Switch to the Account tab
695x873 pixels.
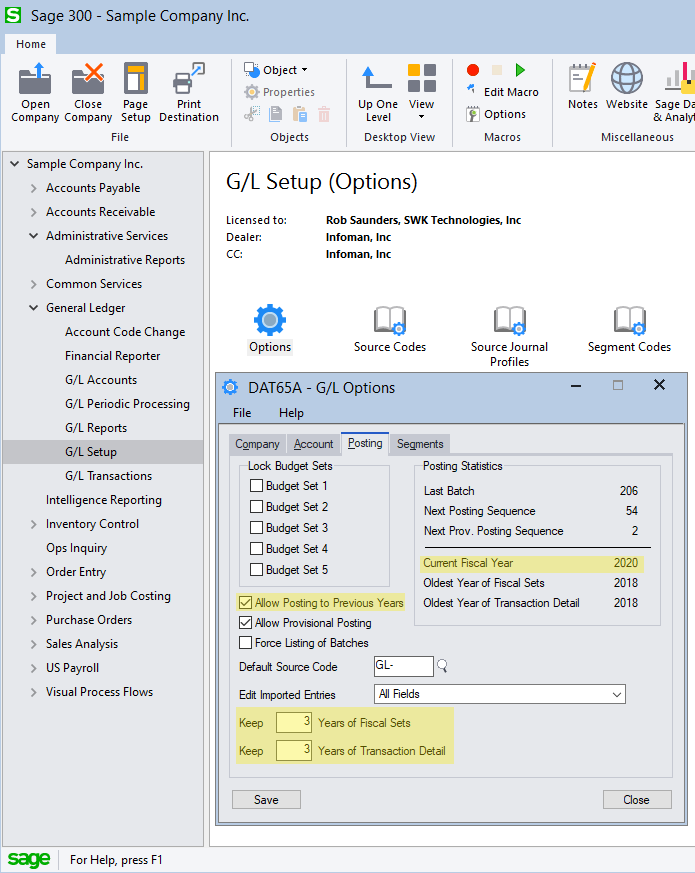click(x=313, y=444)
